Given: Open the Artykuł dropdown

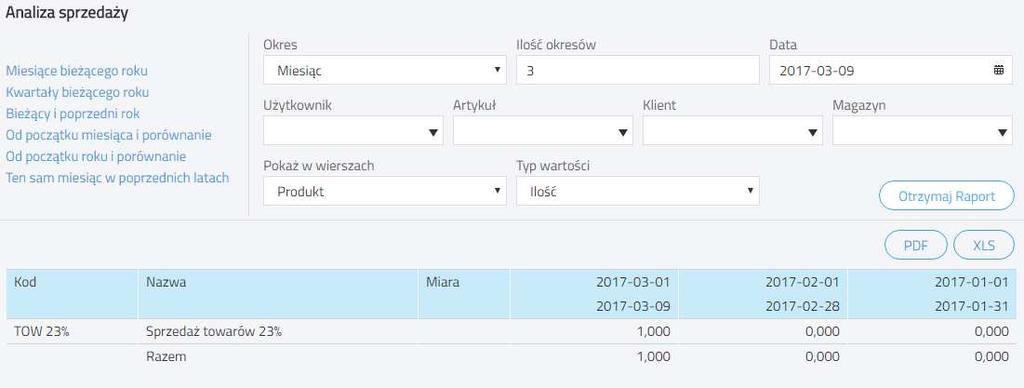Looking at the screenshot, I should (543, 131).
